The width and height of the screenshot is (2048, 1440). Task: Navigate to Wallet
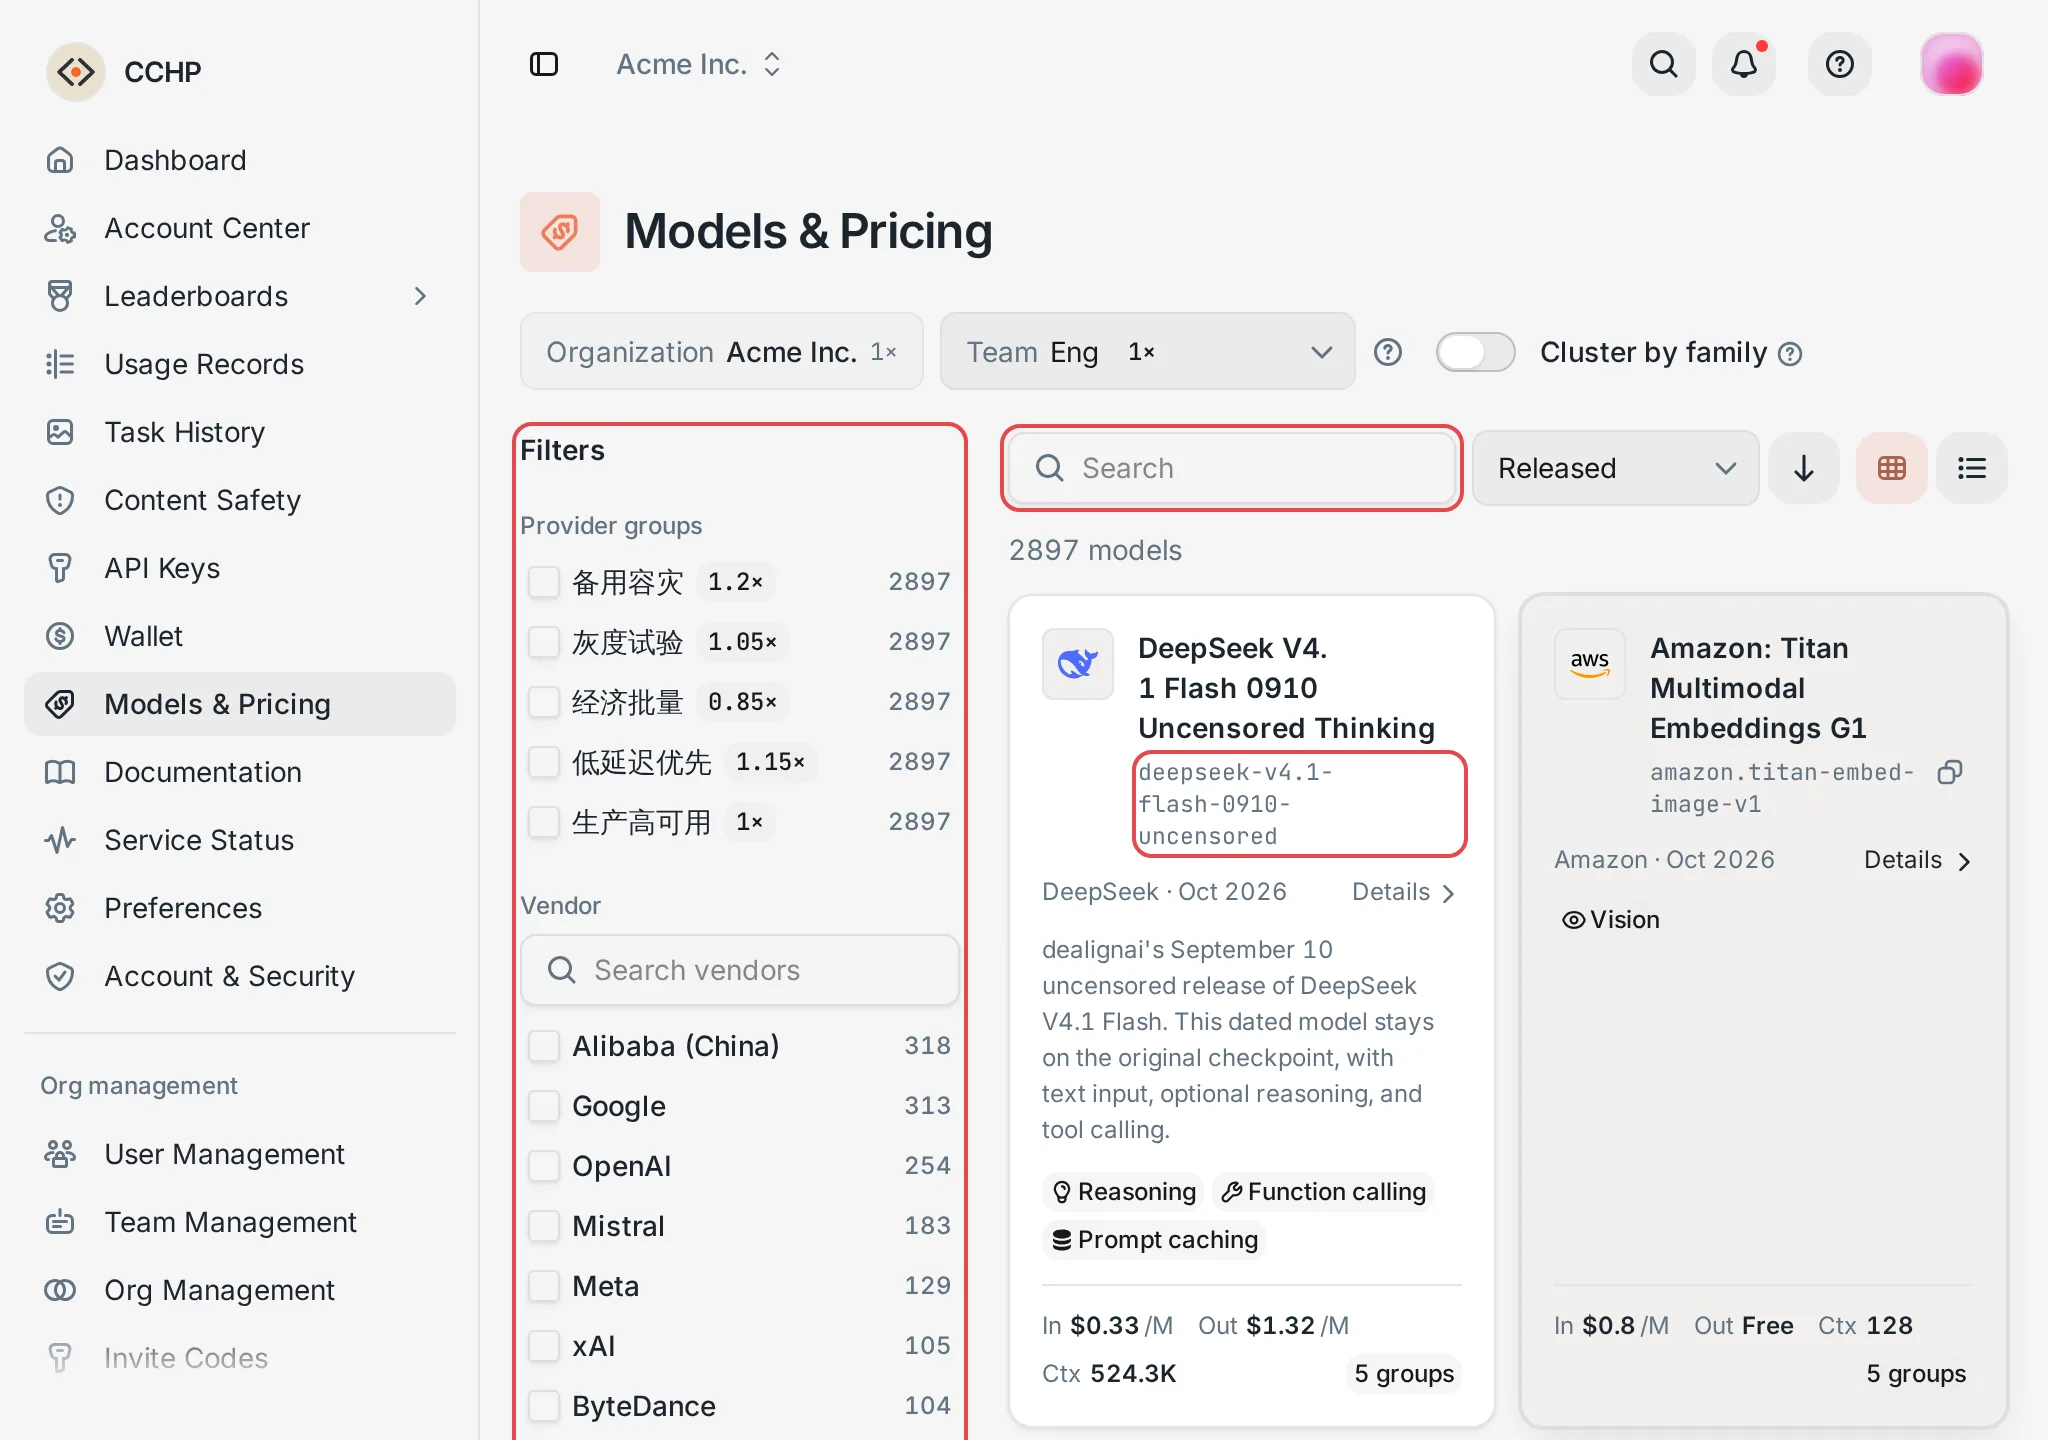(240, 636)
